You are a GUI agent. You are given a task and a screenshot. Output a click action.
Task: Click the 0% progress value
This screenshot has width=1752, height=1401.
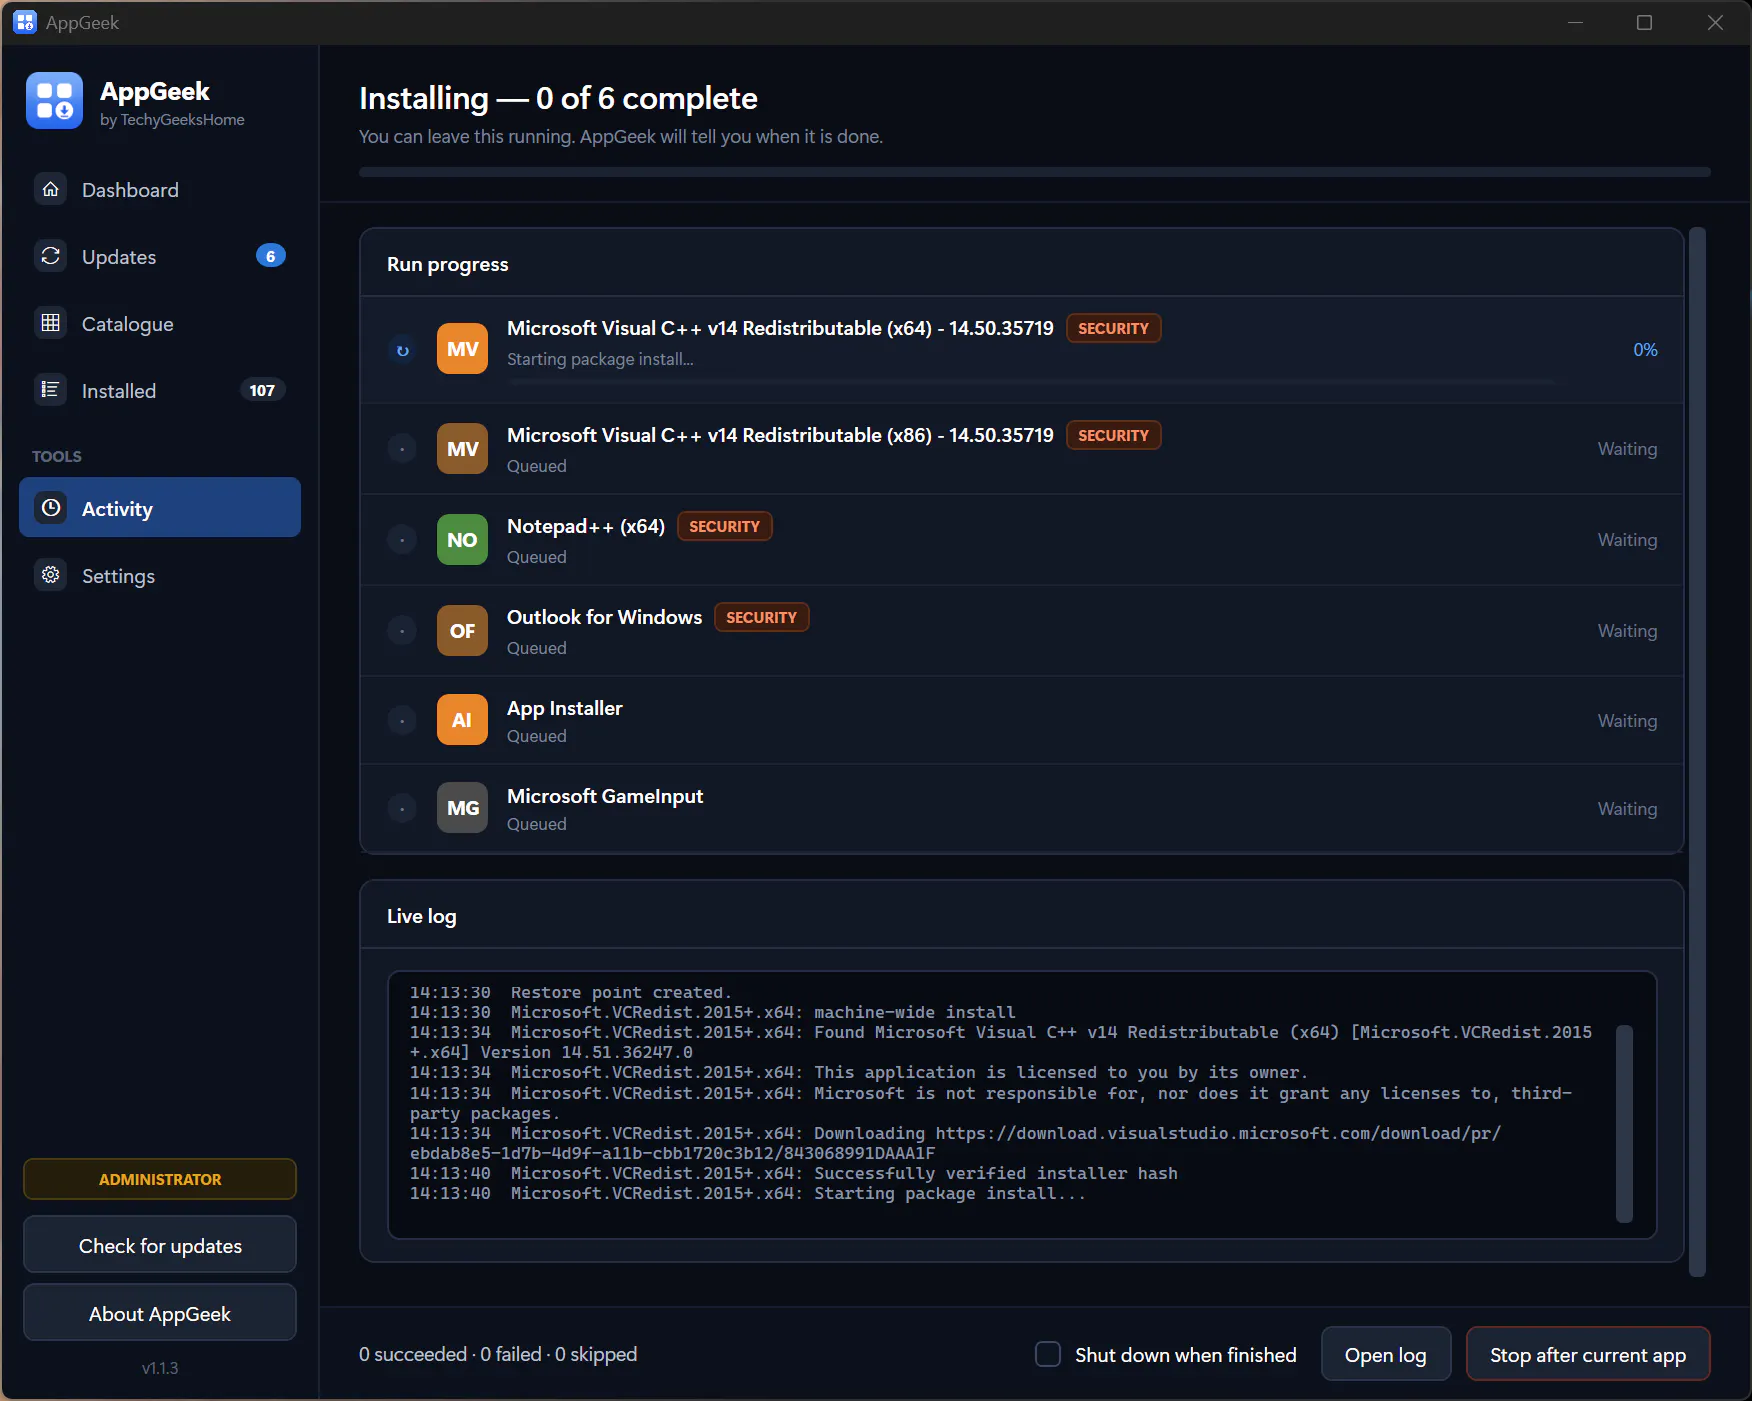point(1645,349)
